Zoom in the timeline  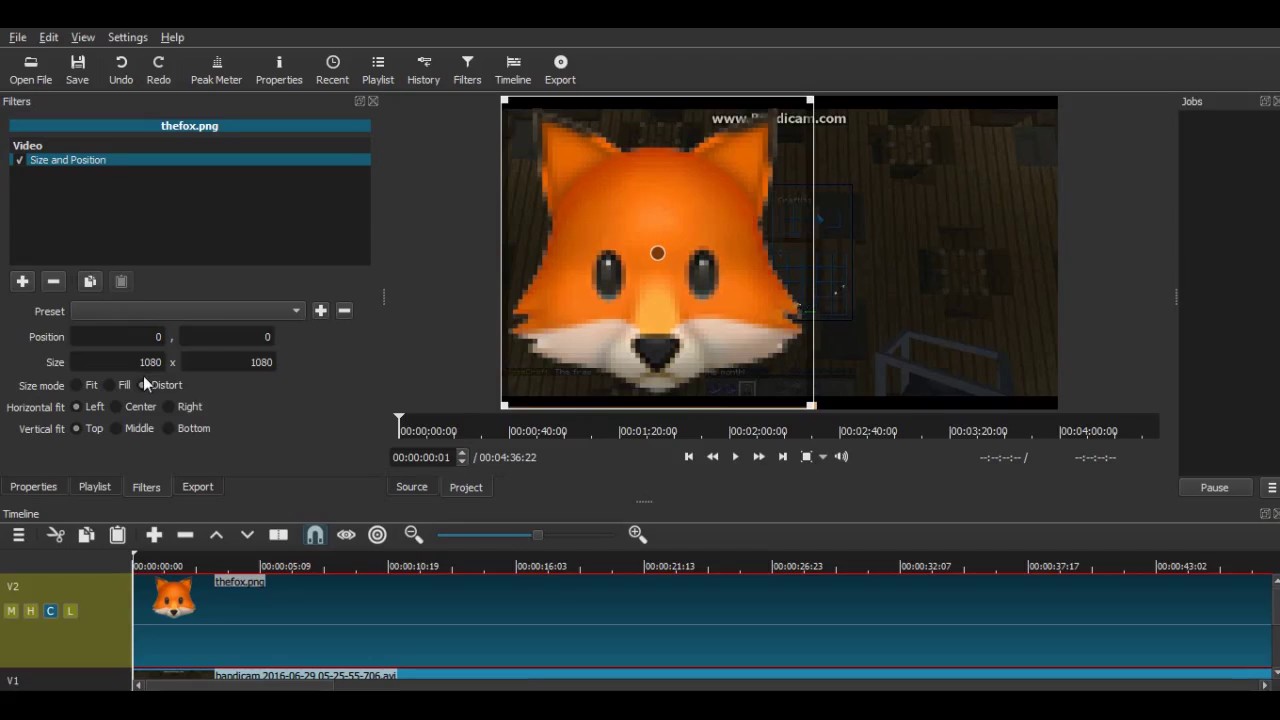point(638,535)
